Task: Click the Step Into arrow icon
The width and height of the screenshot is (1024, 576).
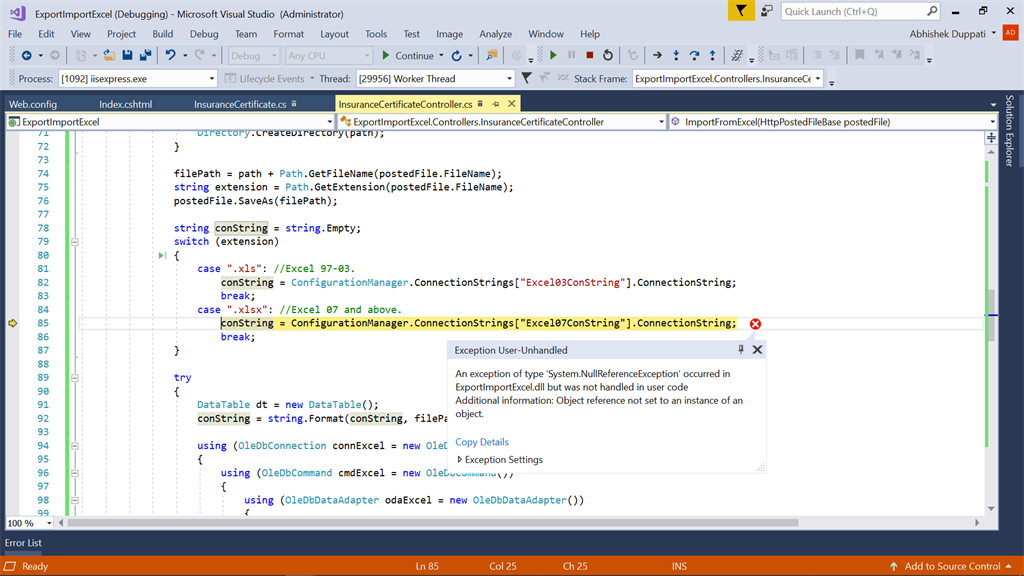Action: [x=677, y=56]
